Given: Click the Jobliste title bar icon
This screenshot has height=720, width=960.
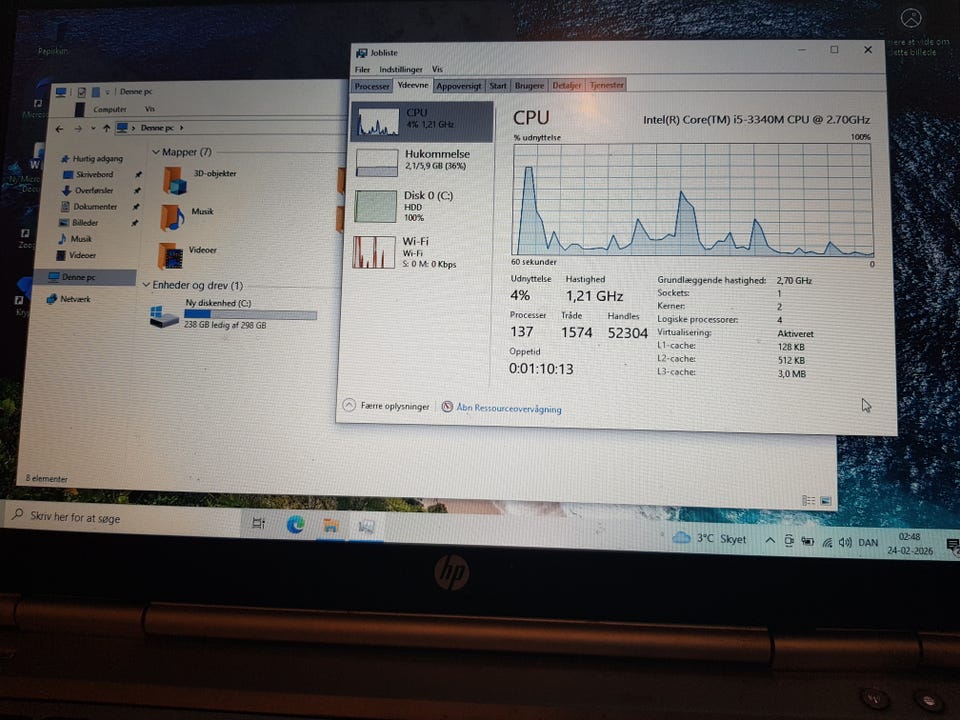Looking at the screenshot, I should point(362,53).
